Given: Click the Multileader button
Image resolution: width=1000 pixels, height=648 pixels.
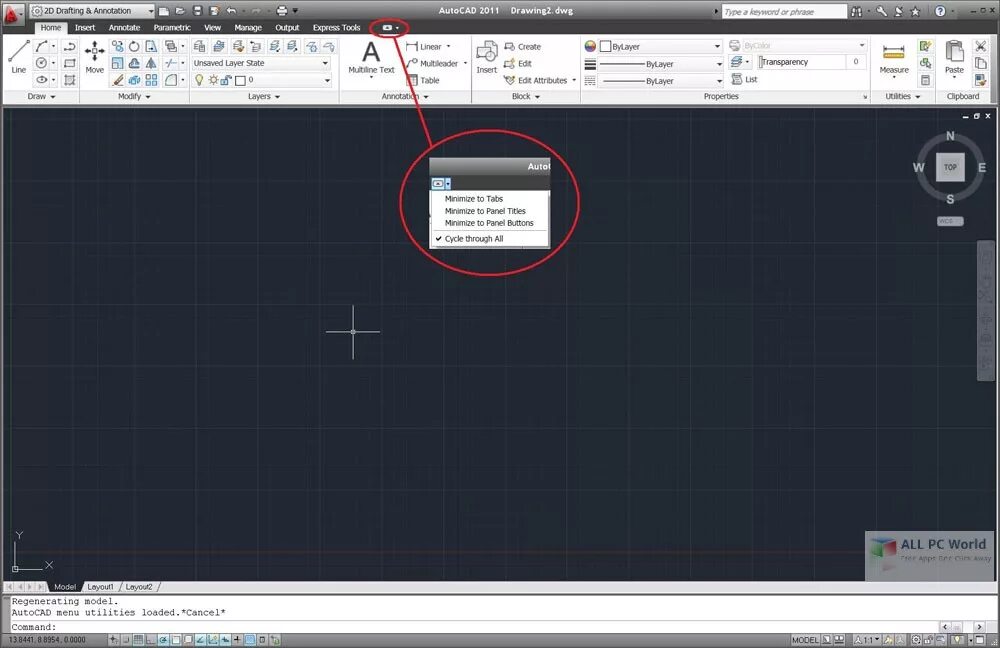Looking at the screenshot, I should pos(432,63).
